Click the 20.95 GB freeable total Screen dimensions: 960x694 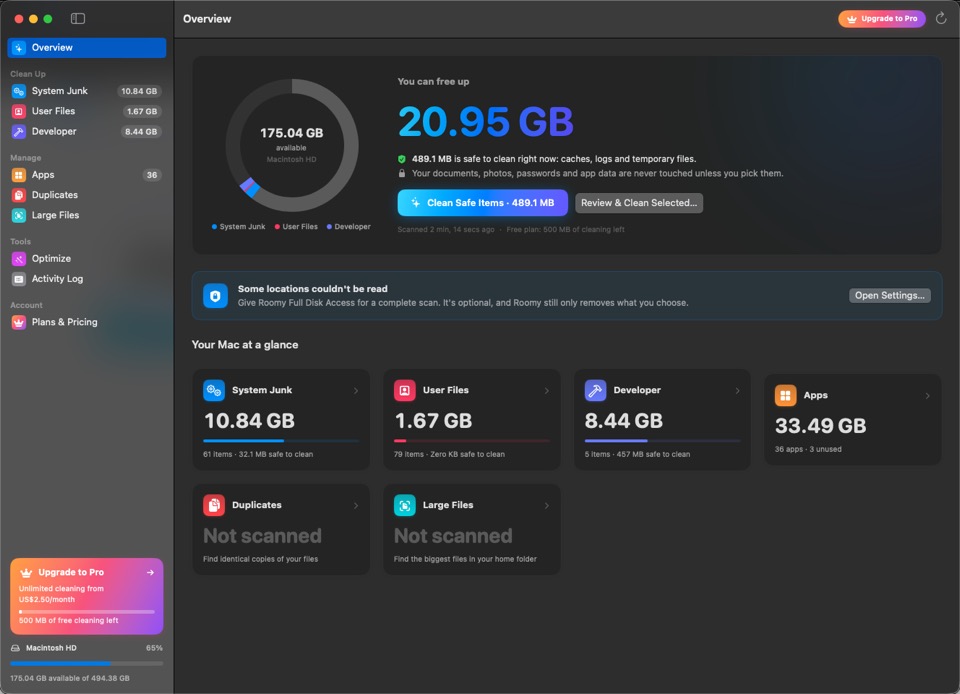[486, 121]
